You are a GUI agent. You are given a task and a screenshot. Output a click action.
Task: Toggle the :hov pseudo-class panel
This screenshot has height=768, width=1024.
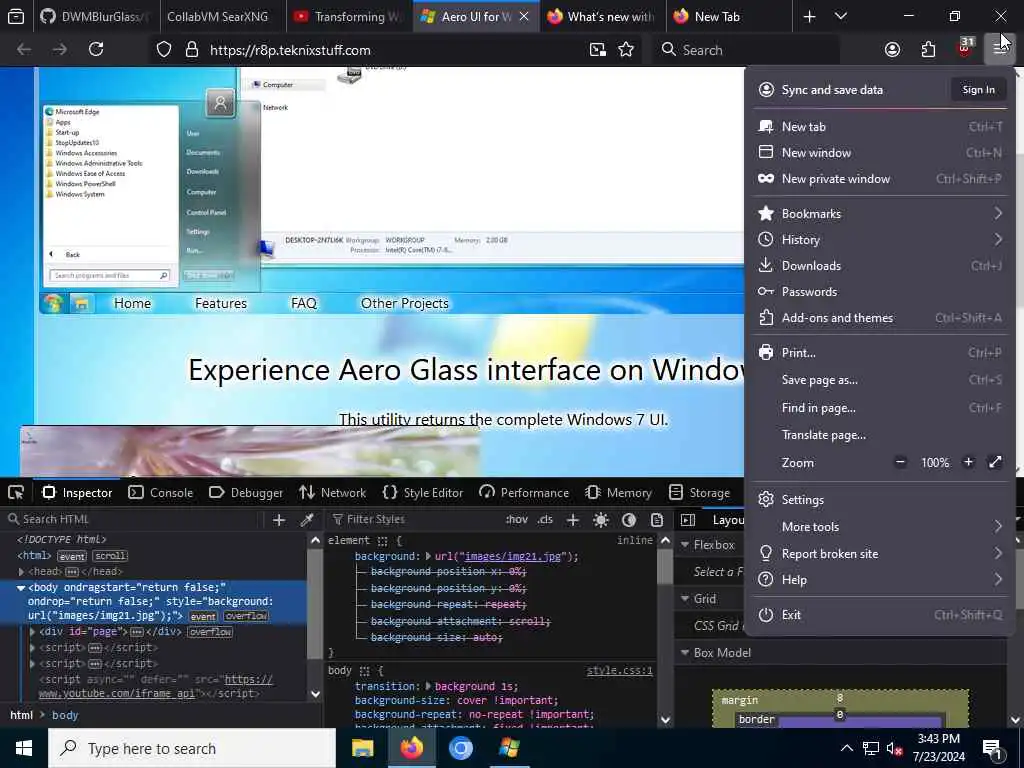point(517,520)
